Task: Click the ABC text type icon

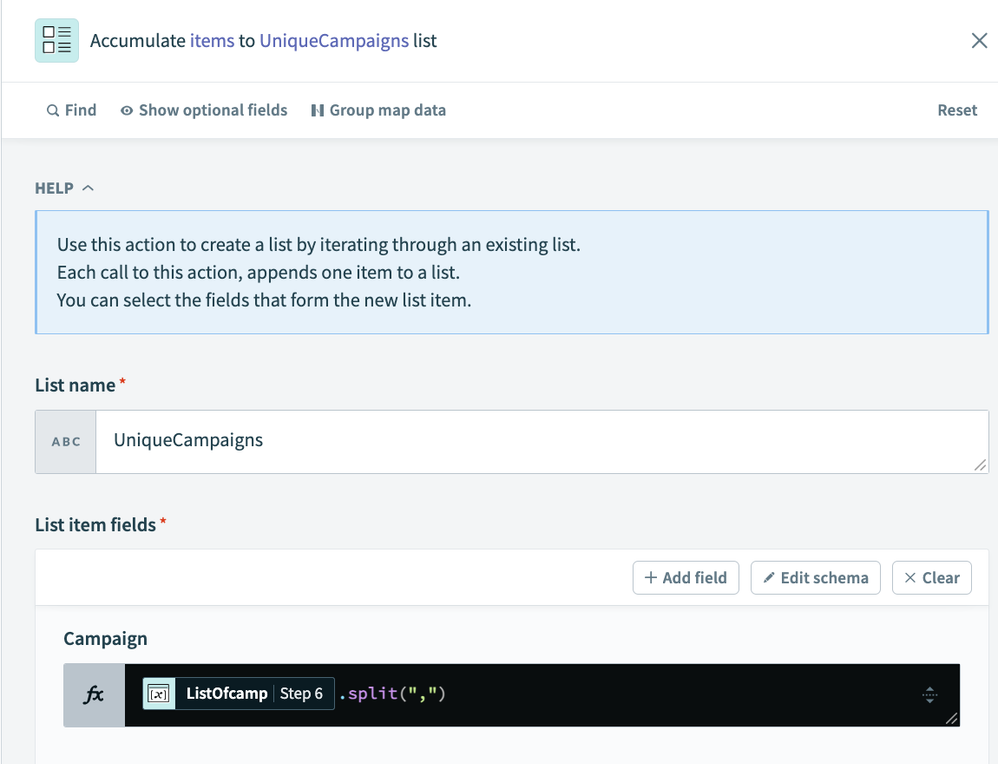Action: [66, 441]
